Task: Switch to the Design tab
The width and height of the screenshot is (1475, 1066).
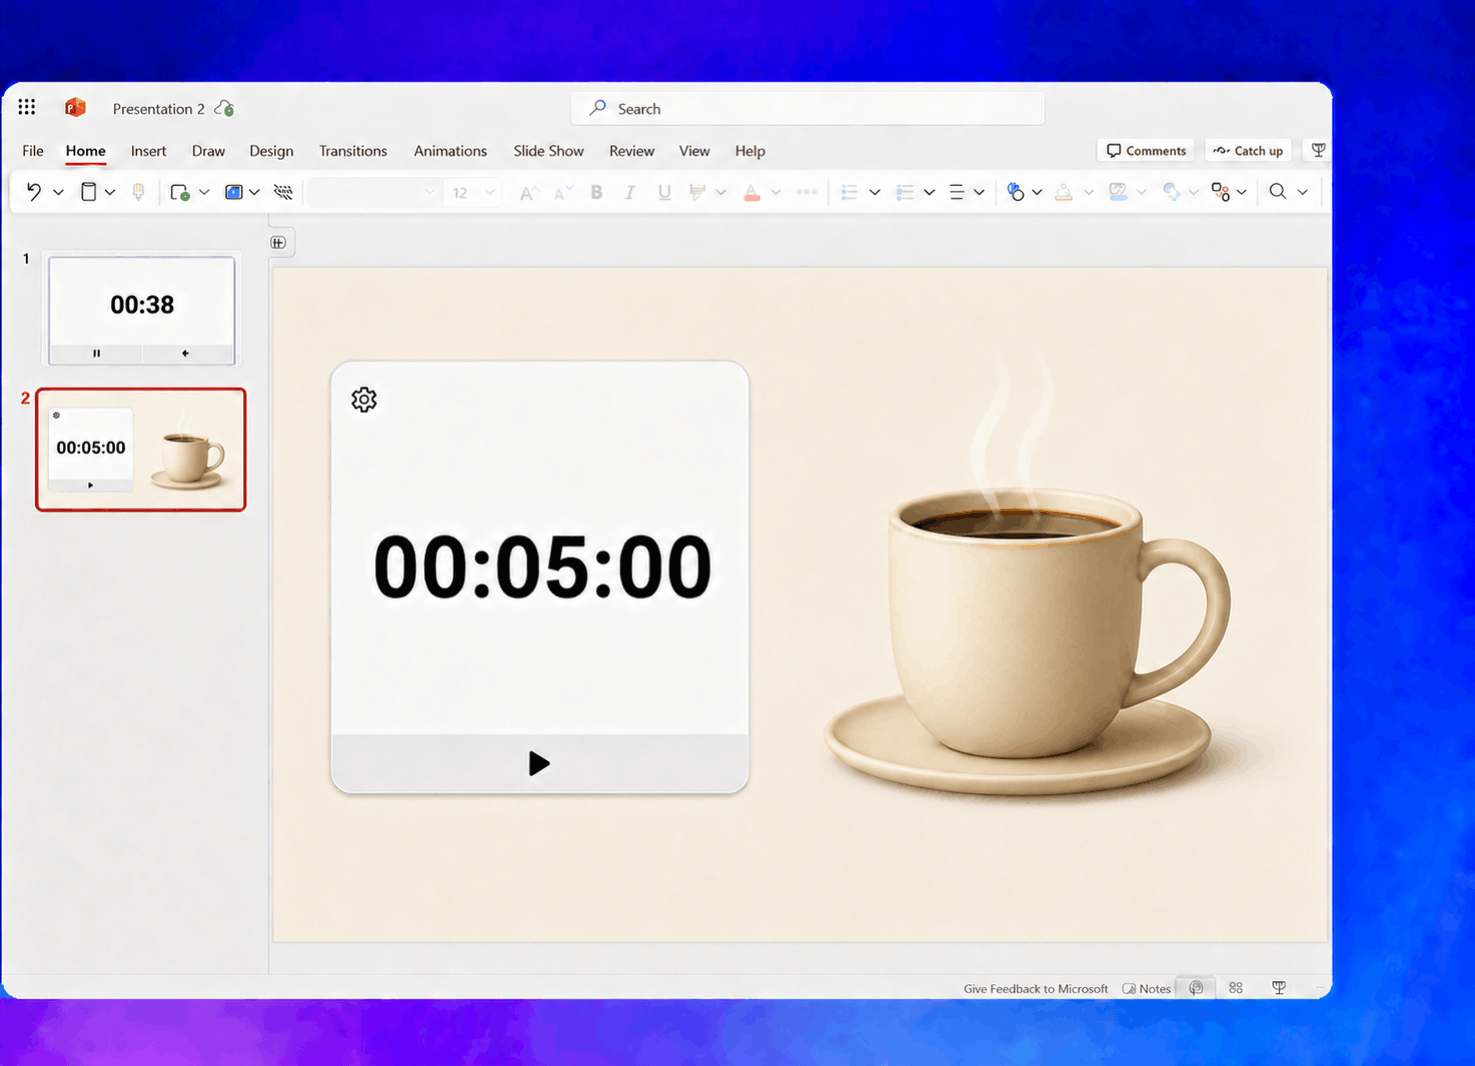Action: pyautogui.click(x=271, y=151)
